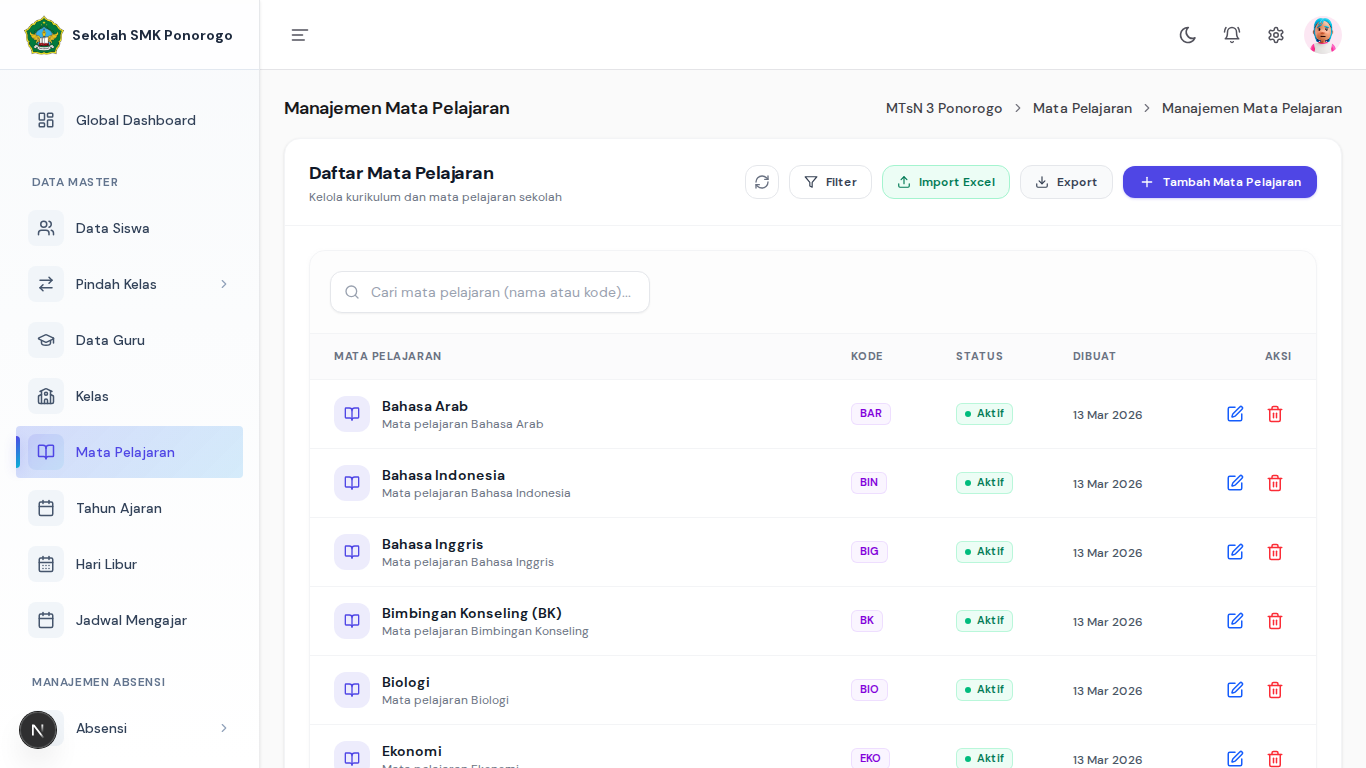
Task: Navigate to Kelas page
Action: click(x=130, y=396)
